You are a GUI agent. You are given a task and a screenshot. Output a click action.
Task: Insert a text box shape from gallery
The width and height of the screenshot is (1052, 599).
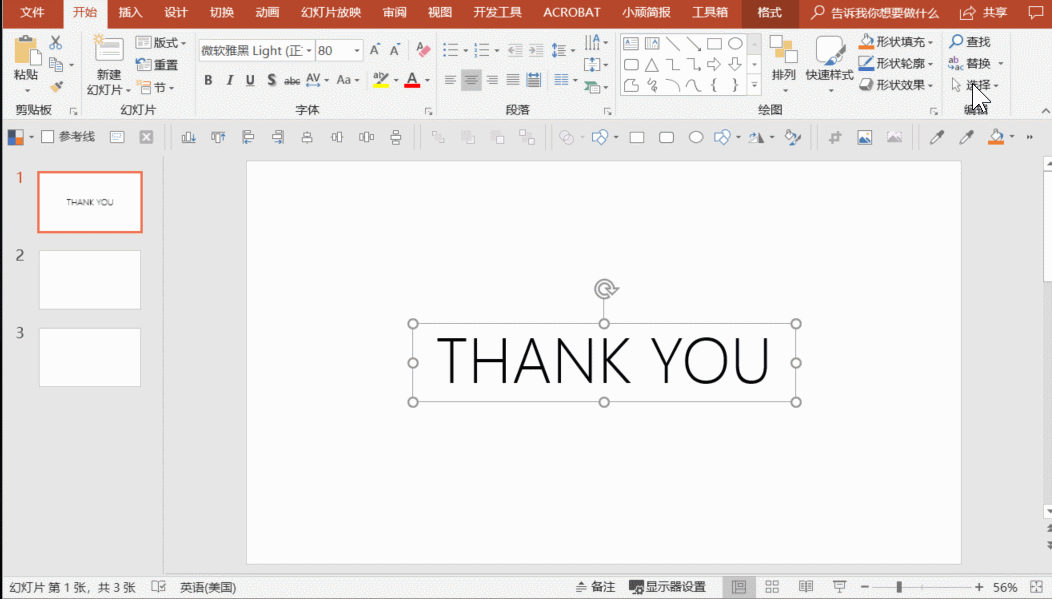click(x=631, y=44)
